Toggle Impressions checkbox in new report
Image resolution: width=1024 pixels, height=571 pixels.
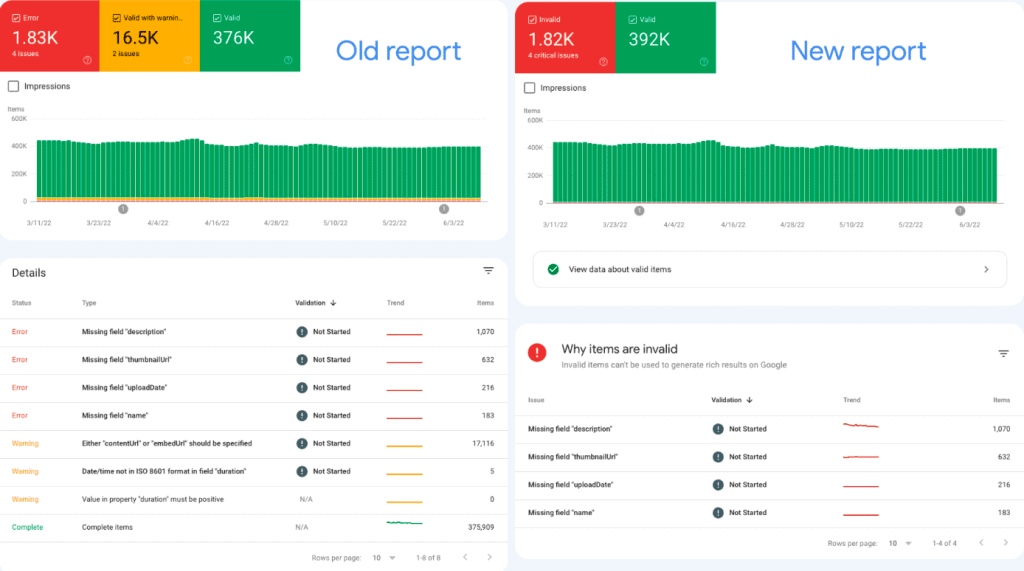click(x=530, y=88)
